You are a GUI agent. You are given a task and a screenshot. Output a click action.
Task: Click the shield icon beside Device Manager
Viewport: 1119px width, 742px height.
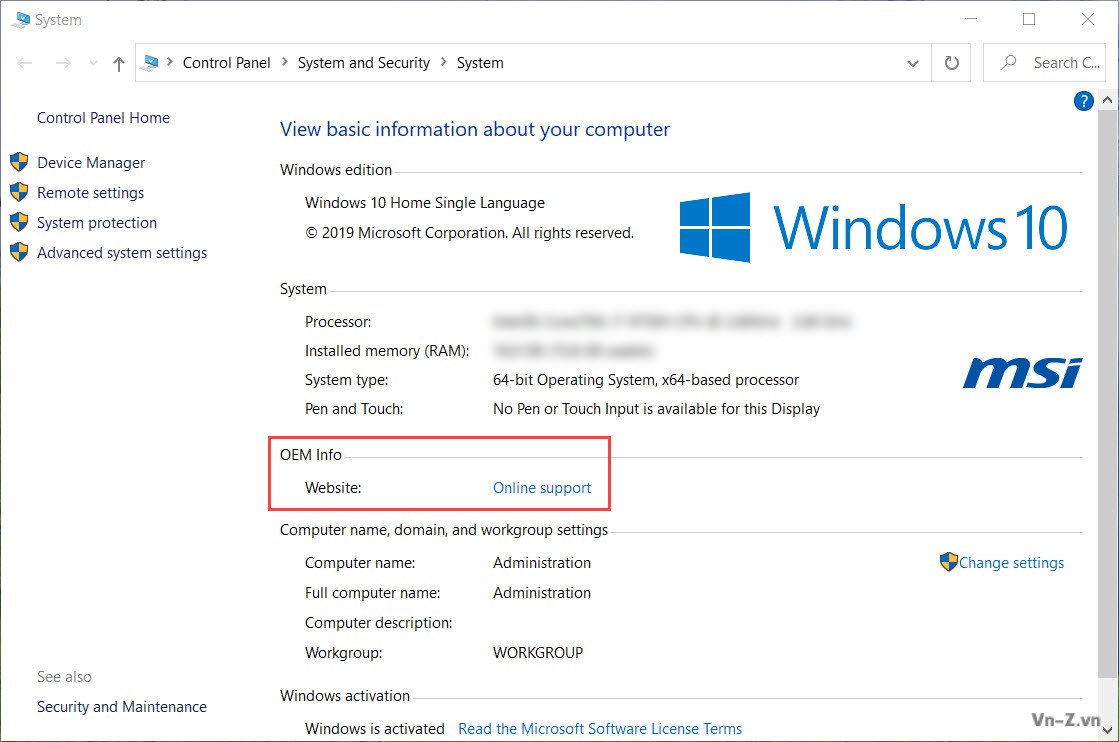(x=19, y=162)
